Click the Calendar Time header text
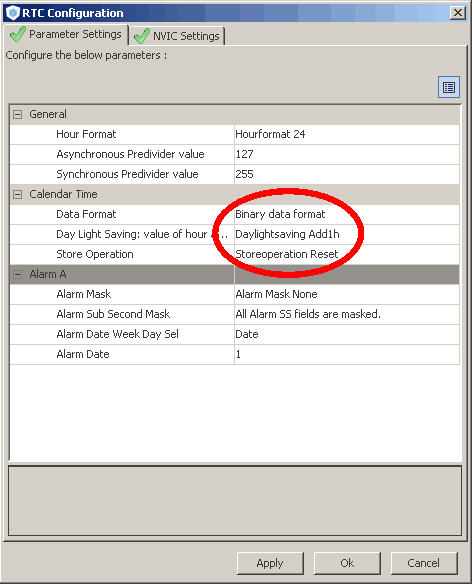 click(63, 194)
